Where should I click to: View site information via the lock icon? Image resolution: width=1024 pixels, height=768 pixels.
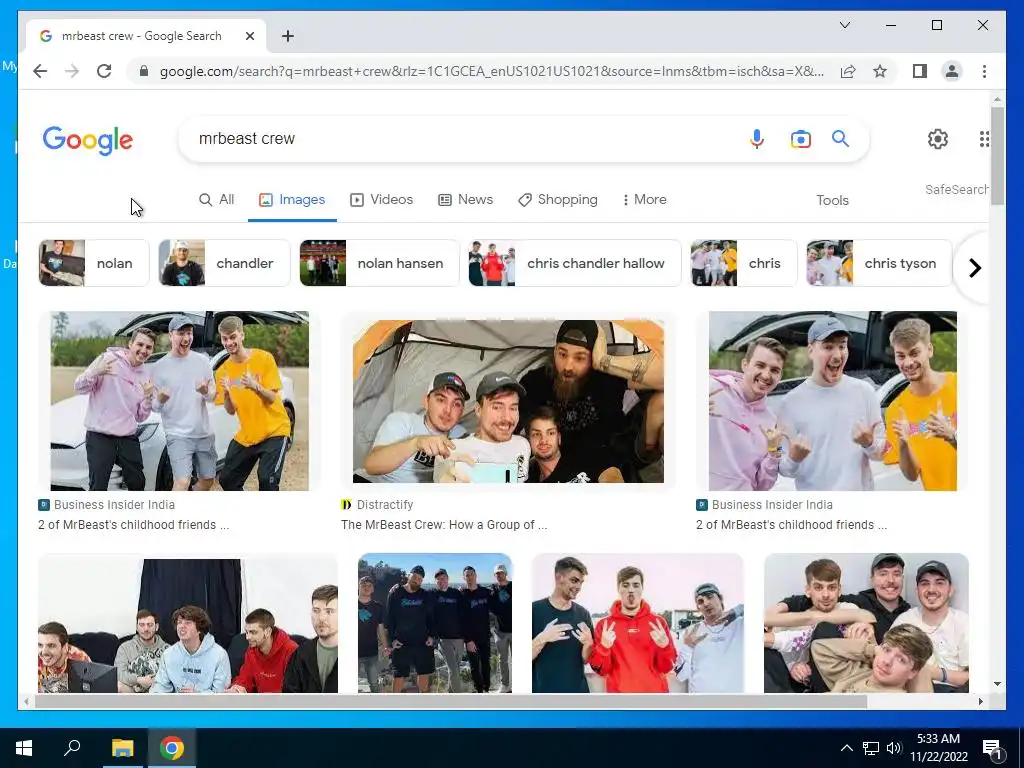pos(144,71)
